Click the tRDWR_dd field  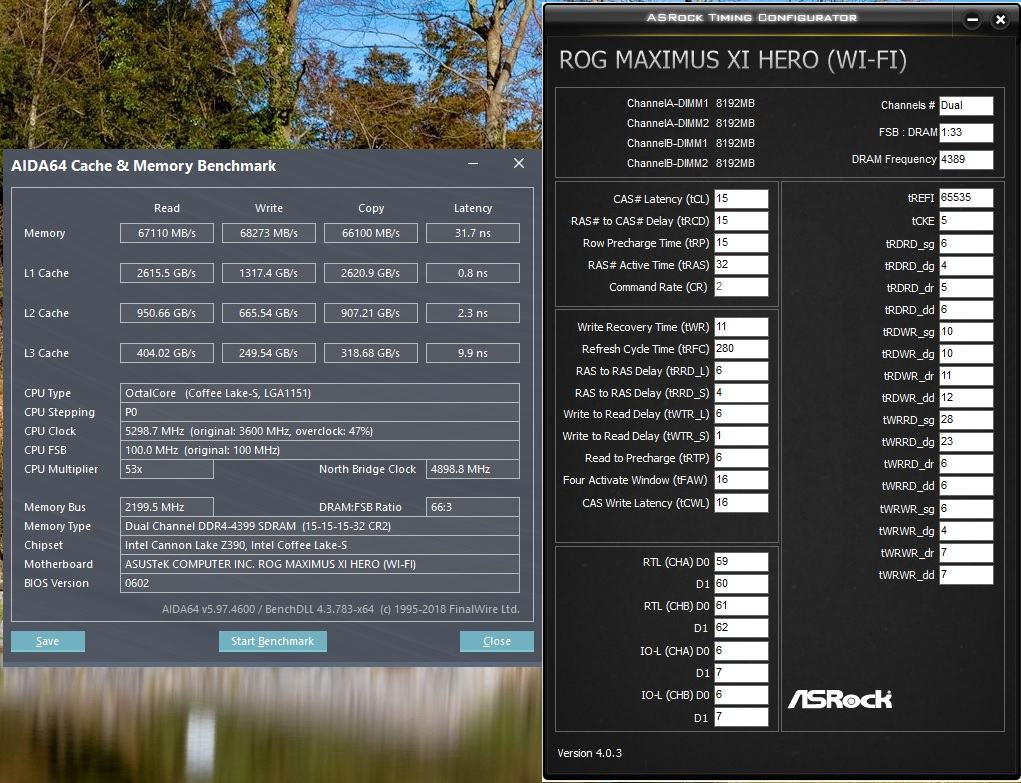tap(966, 398)
